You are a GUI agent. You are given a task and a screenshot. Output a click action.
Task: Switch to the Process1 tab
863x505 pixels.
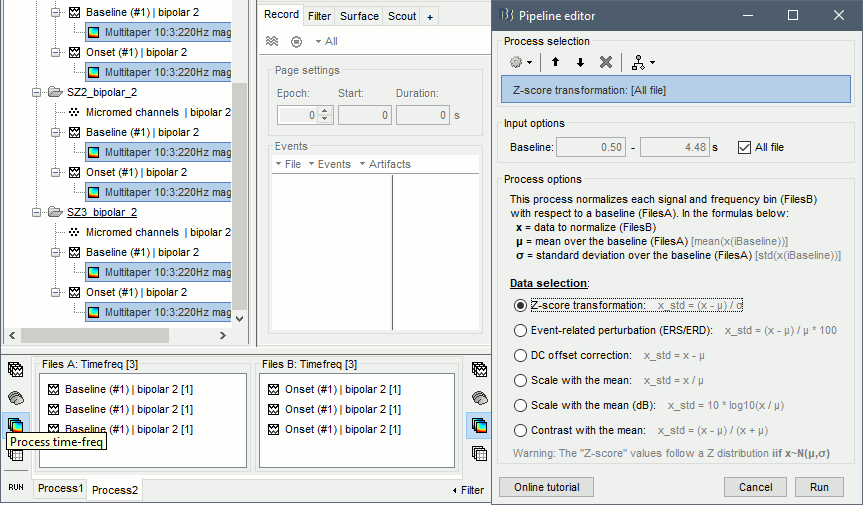[60, 488]
